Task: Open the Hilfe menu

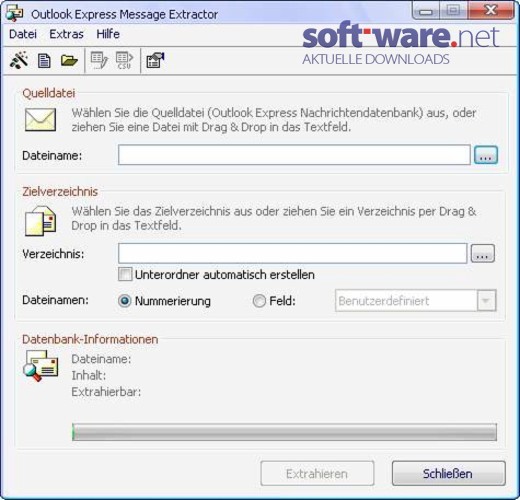Action: point(108,34)
